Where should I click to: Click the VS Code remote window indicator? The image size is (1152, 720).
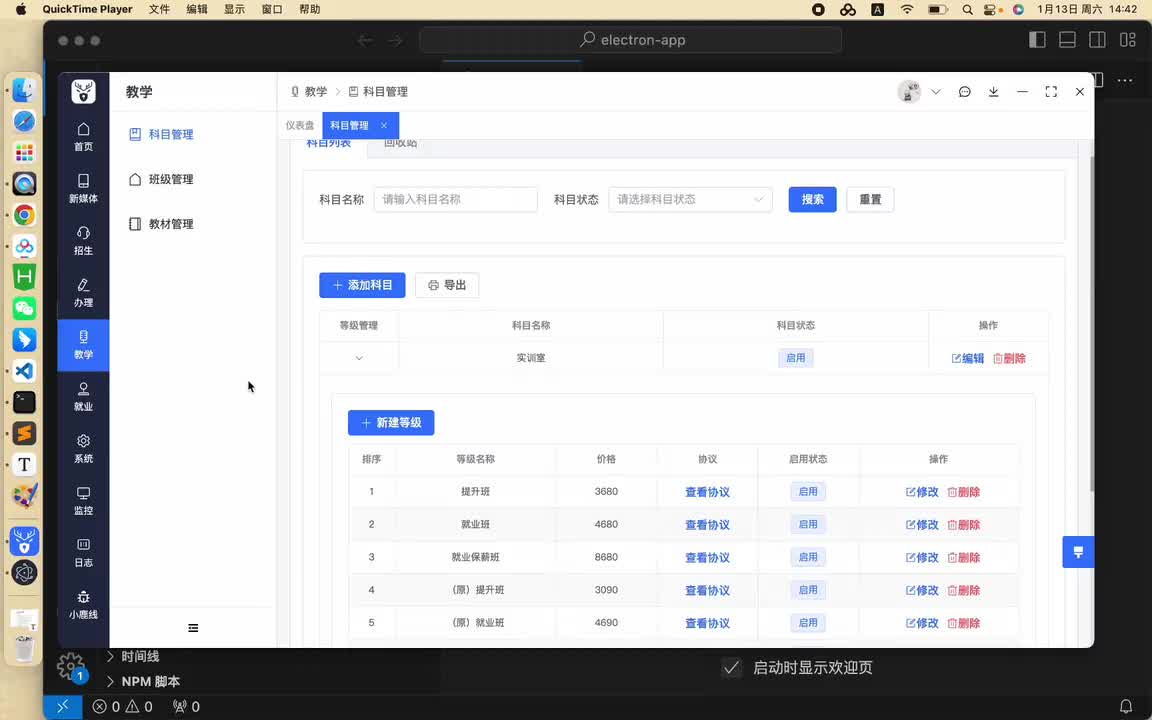62,707
